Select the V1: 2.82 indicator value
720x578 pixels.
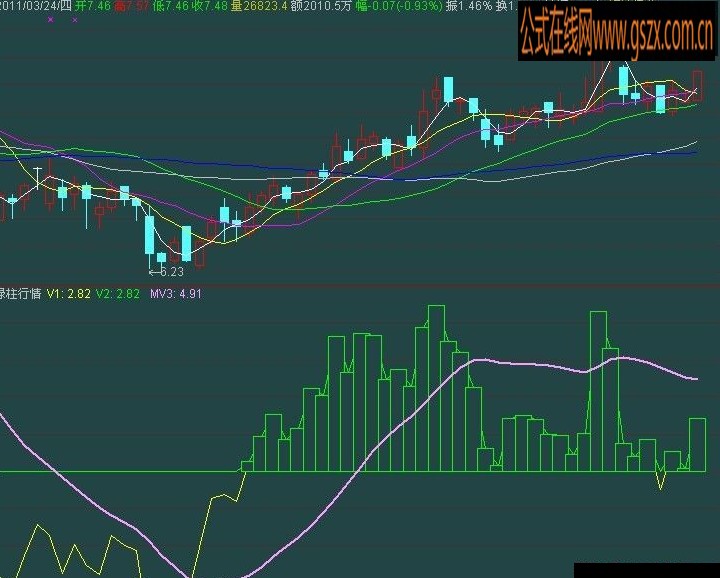click(x=69, y=293)
